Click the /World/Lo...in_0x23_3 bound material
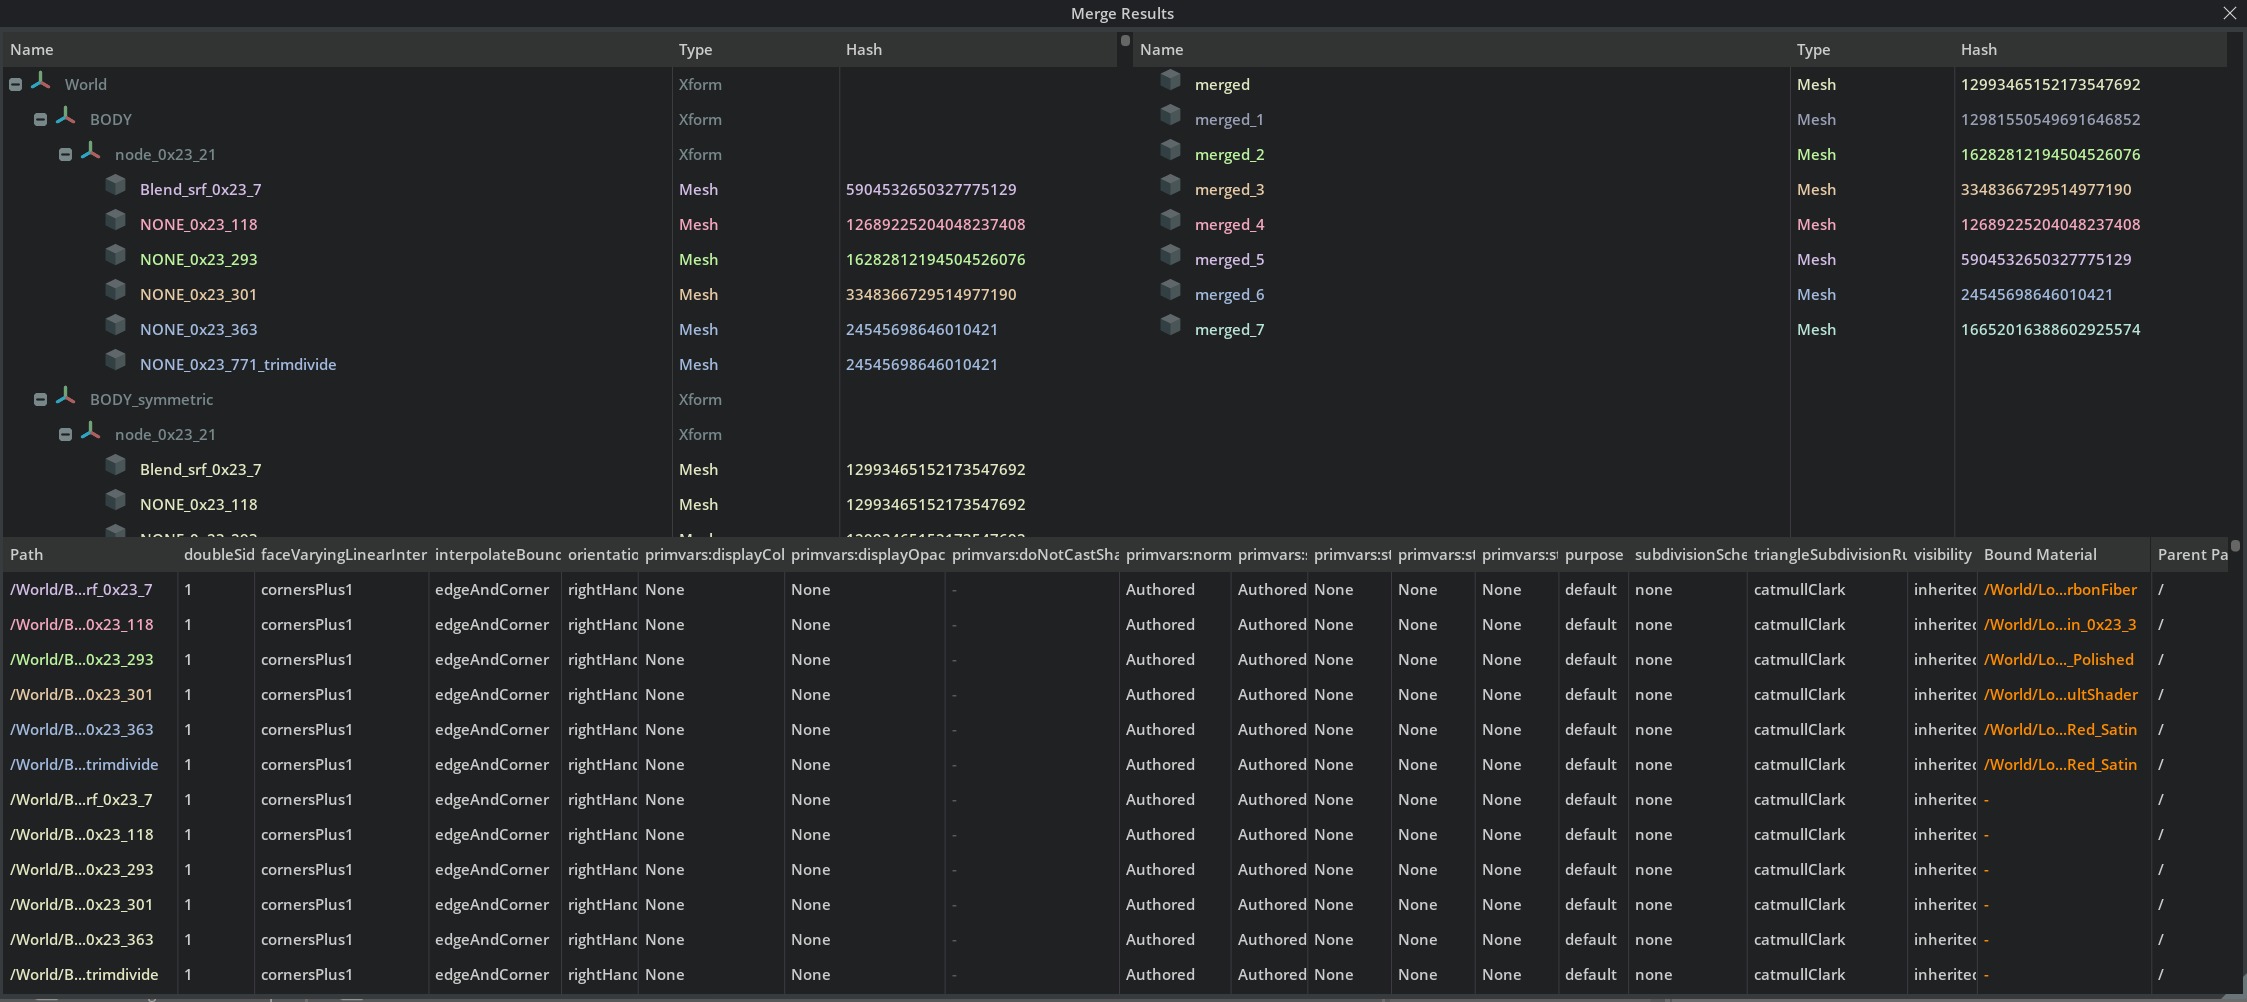 coord(2060,625)
